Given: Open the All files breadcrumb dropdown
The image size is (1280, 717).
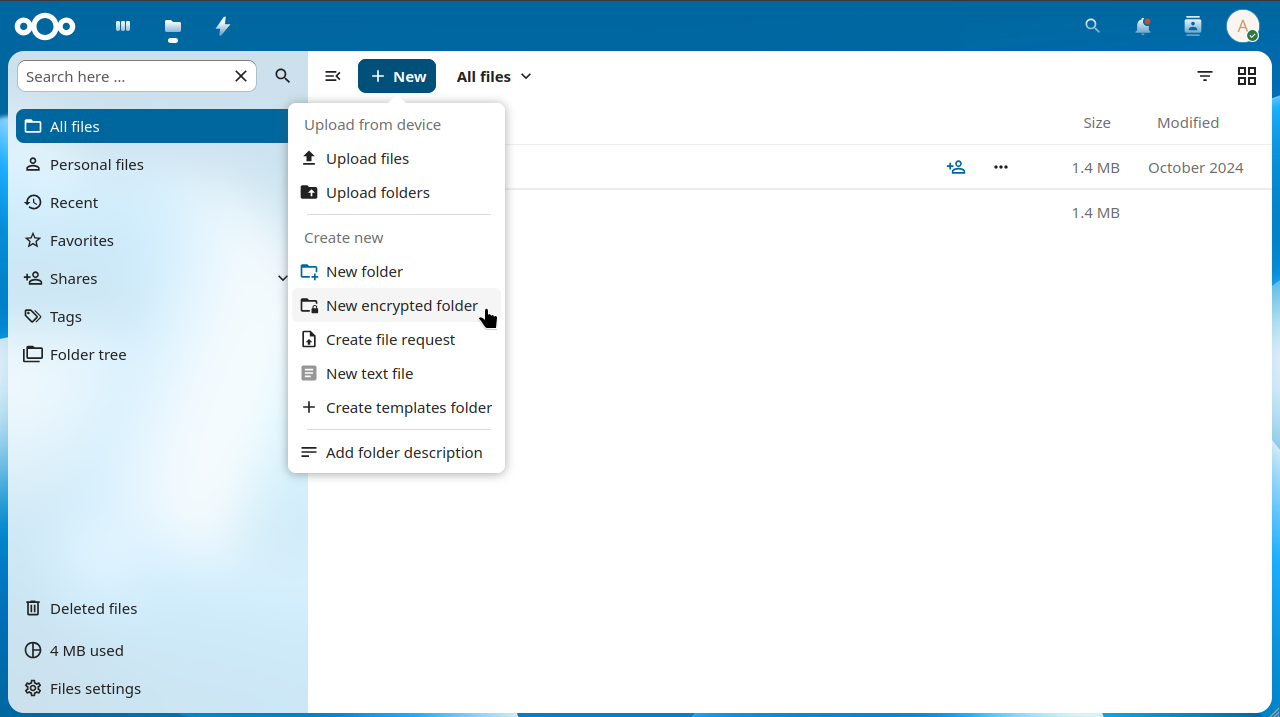Looking at the screenshot, I should coord(526,76).
